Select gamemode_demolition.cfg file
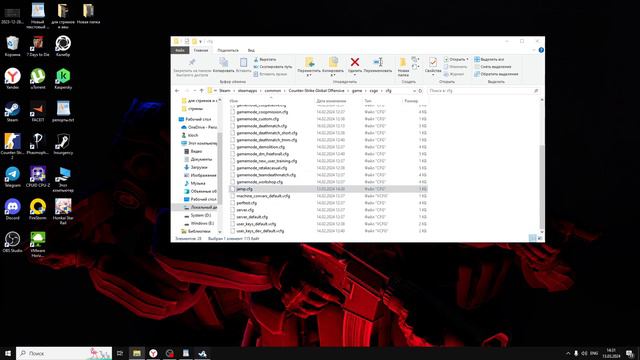The image size is (640, 360). point(260,147)
